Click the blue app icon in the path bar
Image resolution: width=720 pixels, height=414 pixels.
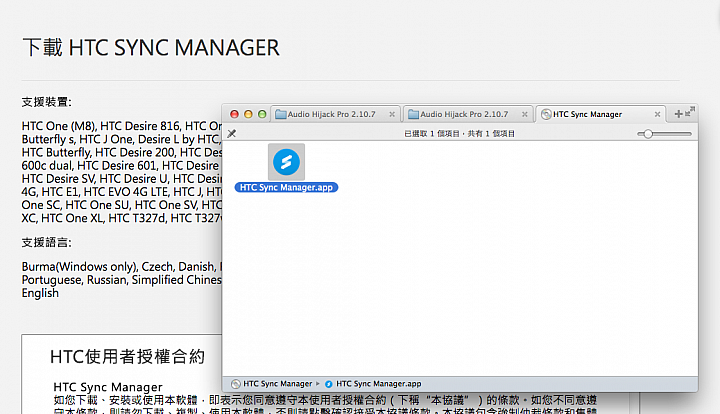328,384
